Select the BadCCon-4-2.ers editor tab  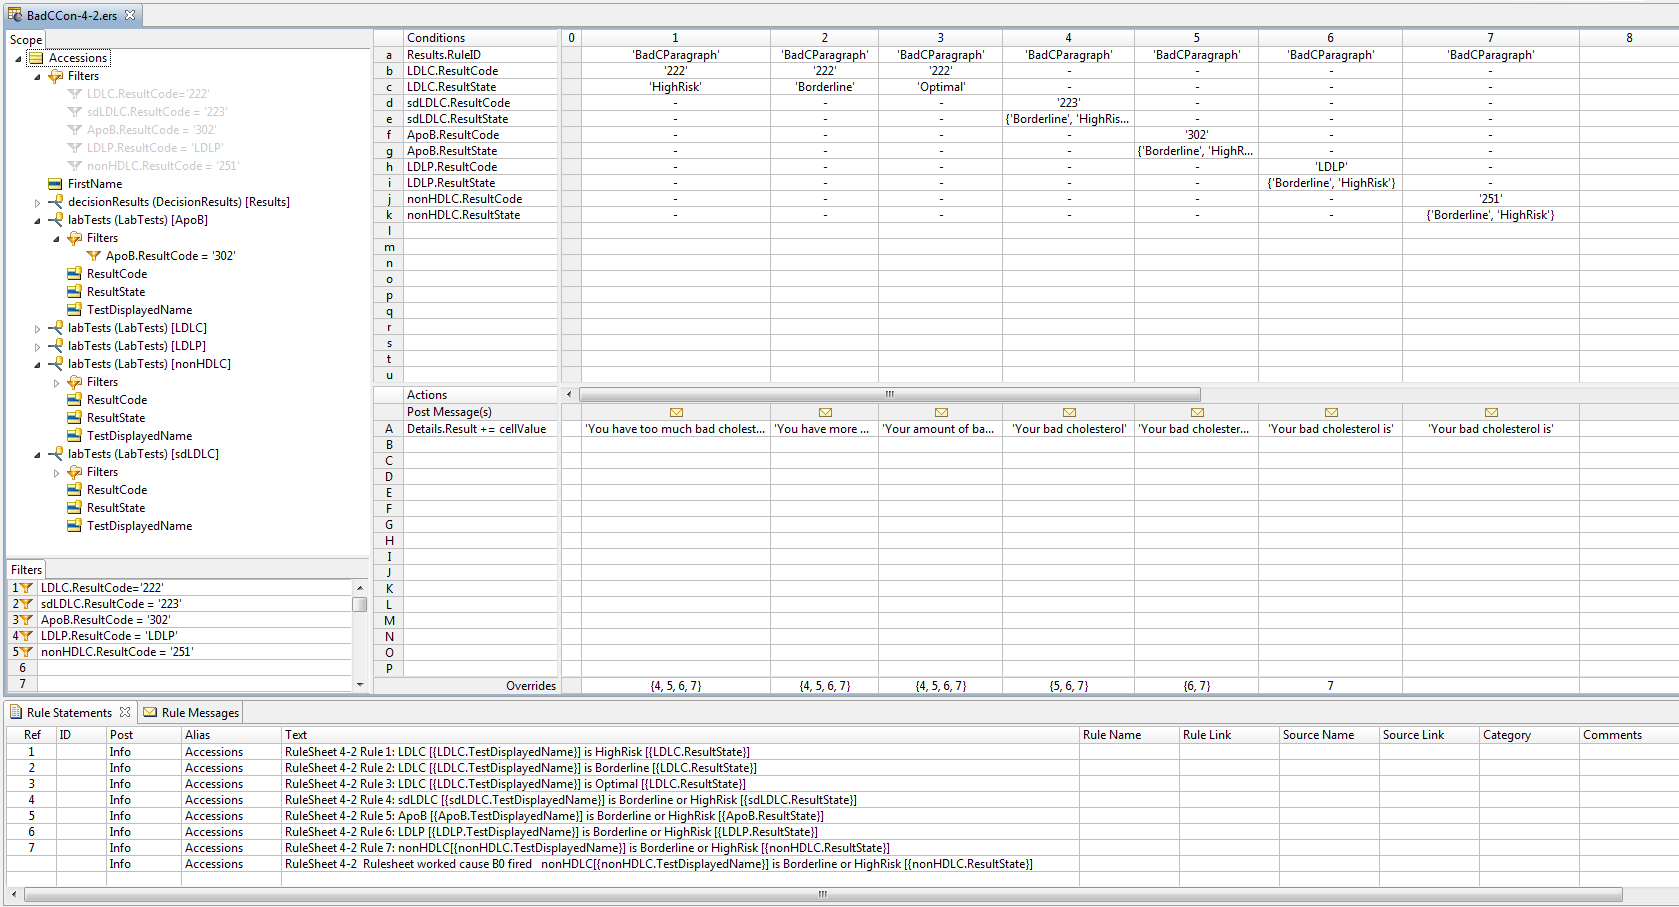pos(72,15)
